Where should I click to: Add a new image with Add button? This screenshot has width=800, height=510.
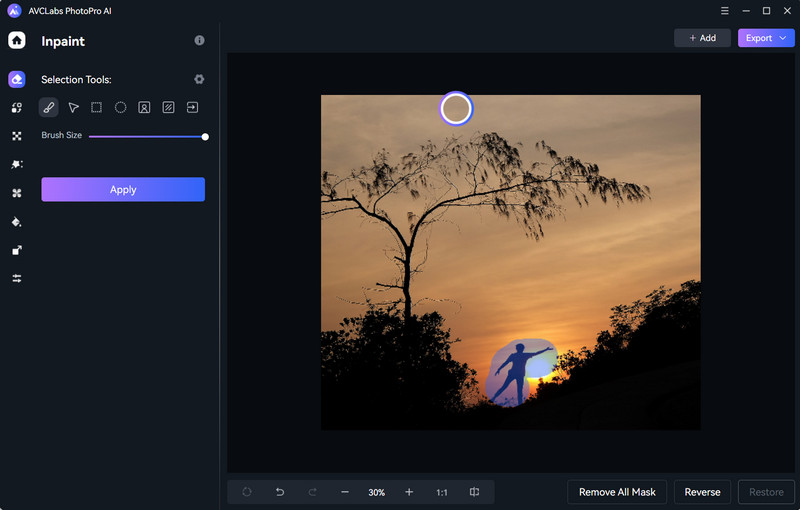tap(703, 38)
